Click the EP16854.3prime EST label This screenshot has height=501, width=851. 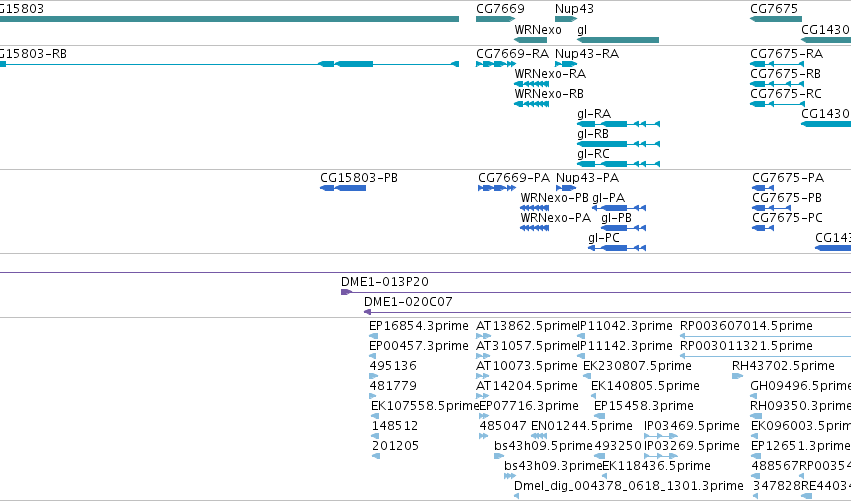point(418,326)
